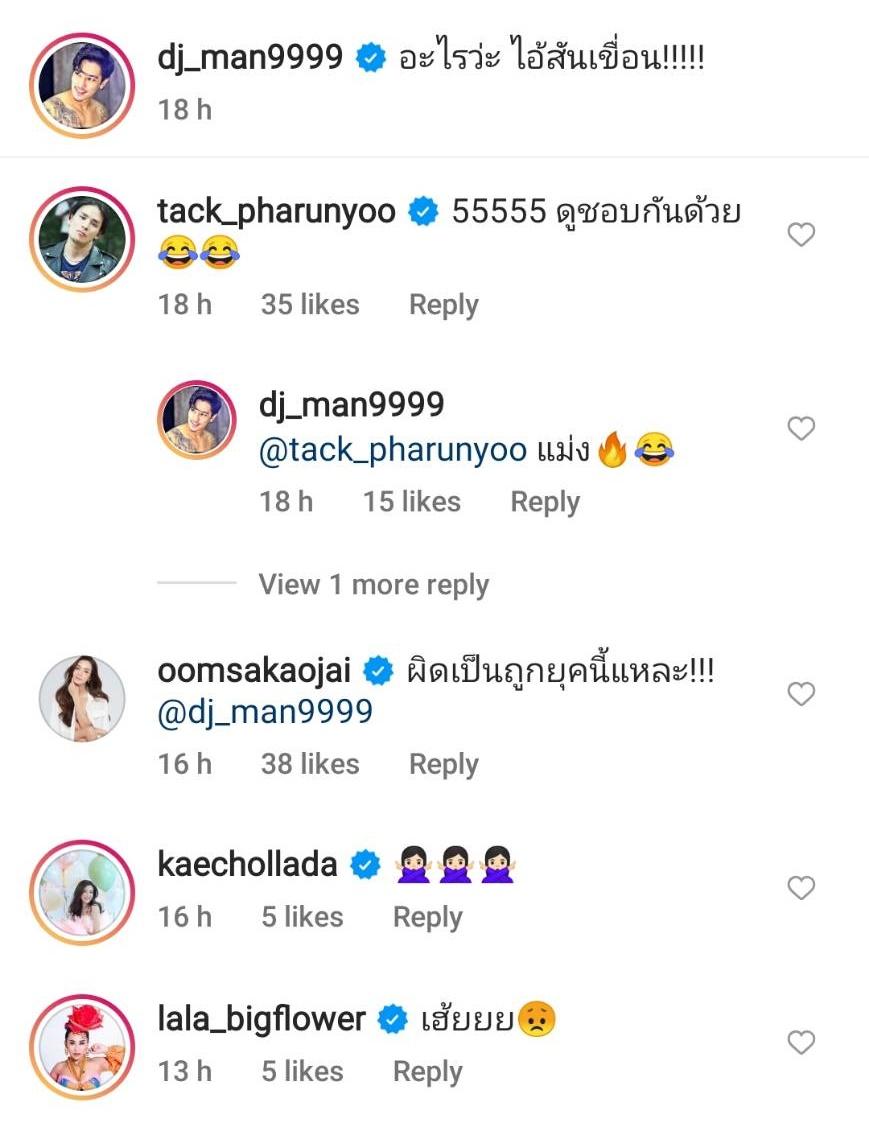Viewport: 869px width, 1124px height.
Task: Expand View 1 more reply
Action: 373,585
